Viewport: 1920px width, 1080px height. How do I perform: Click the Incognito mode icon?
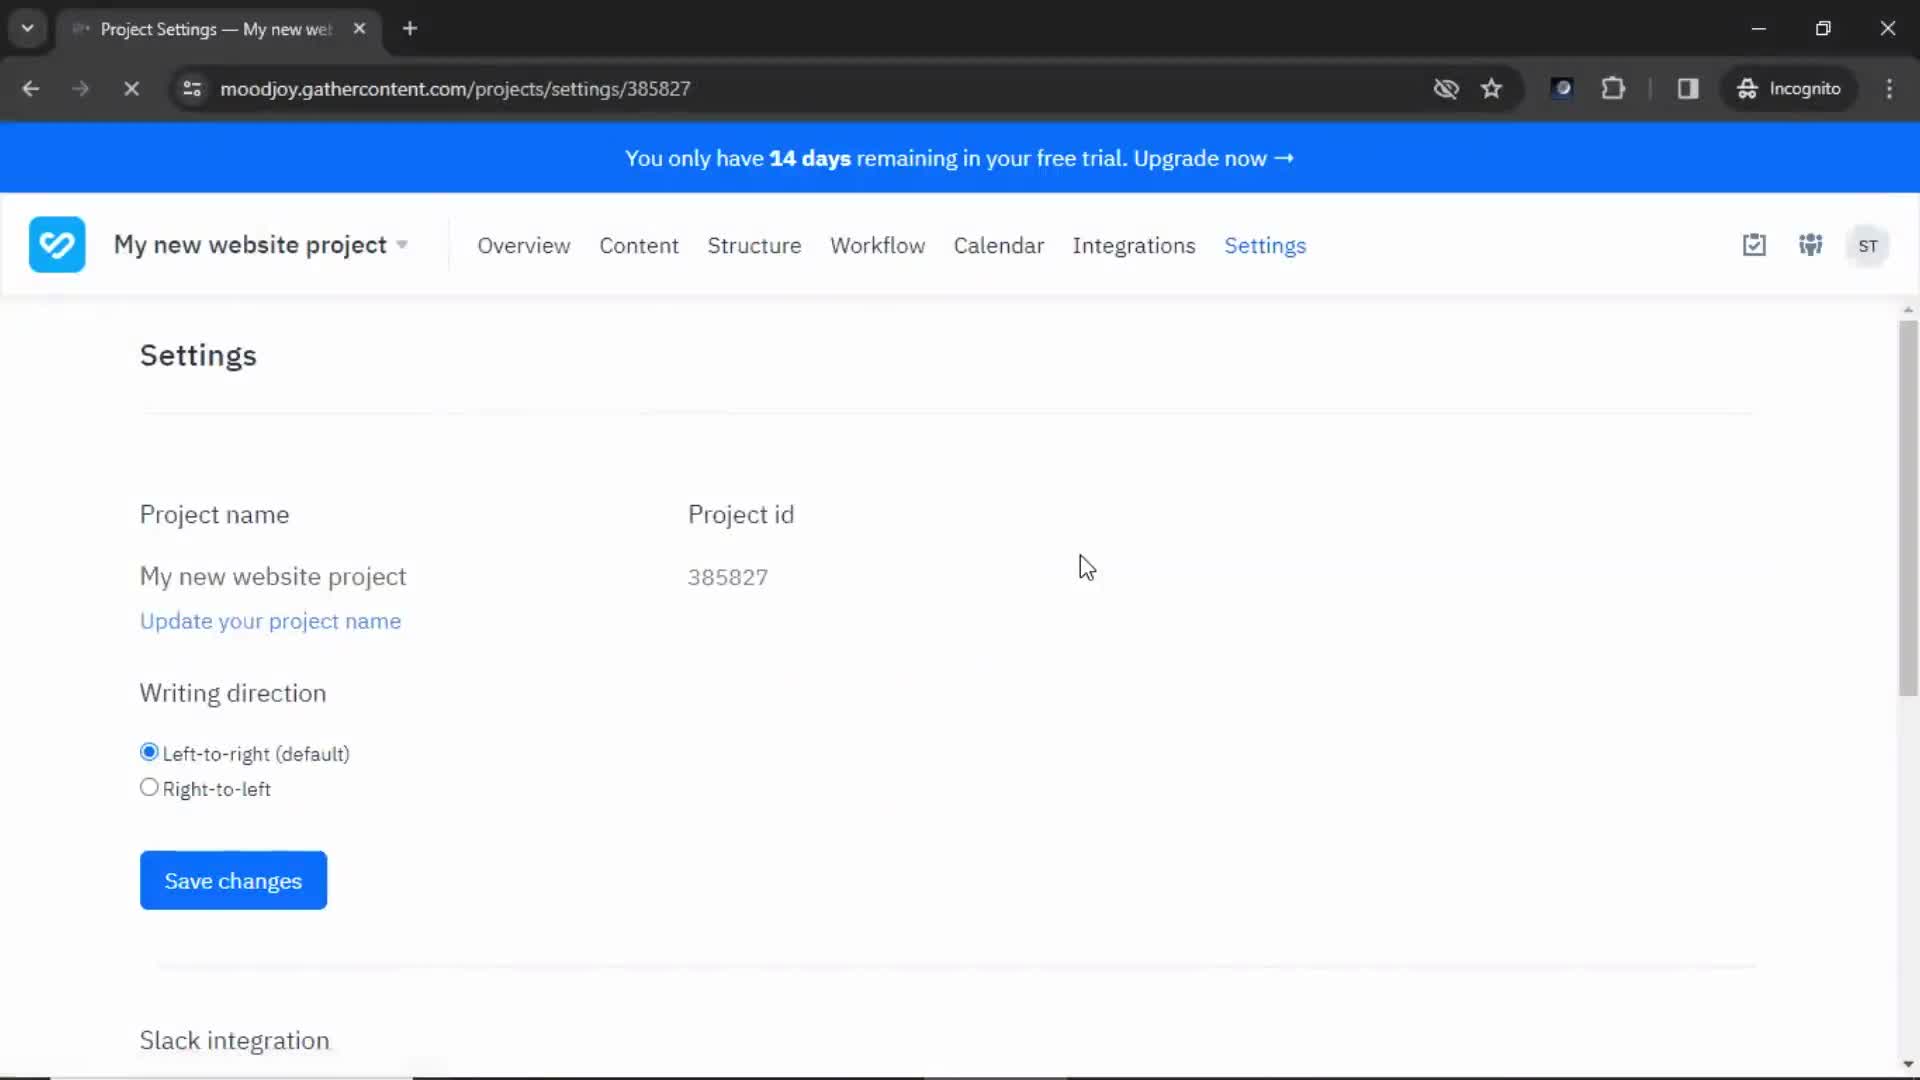point(1746,88)
